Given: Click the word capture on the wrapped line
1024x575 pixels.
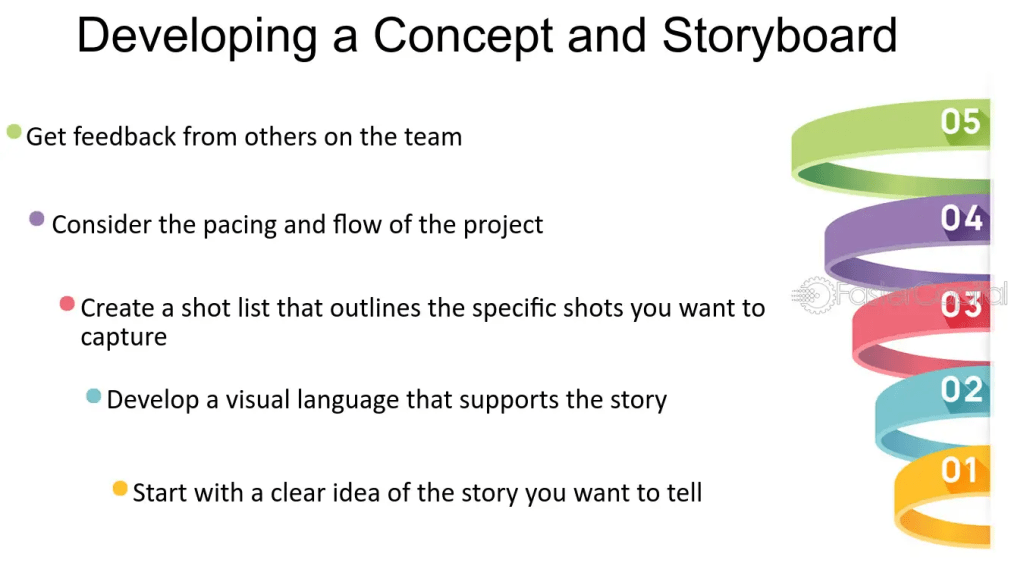Looking at the screenshot, I should click(x=123, y=338).
